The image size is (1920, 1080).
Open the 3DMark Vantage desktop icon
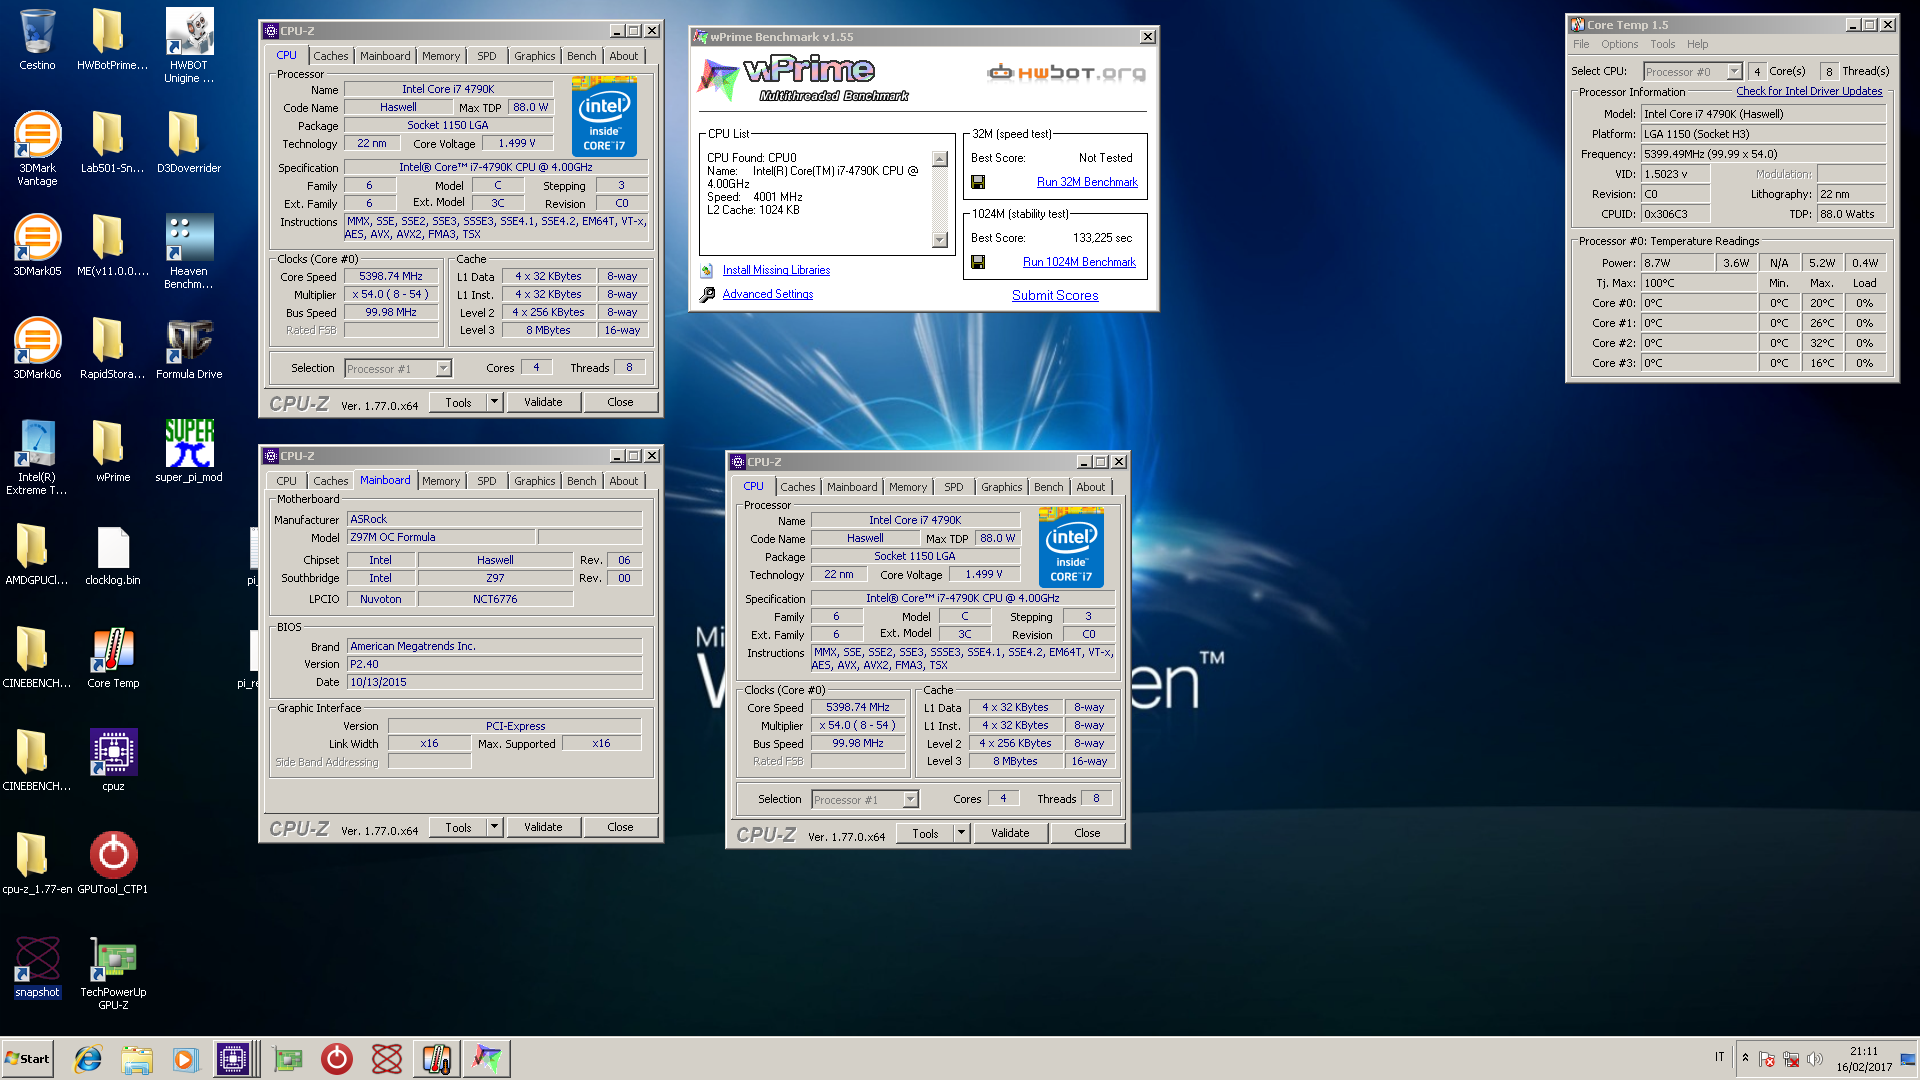[37, 149]
